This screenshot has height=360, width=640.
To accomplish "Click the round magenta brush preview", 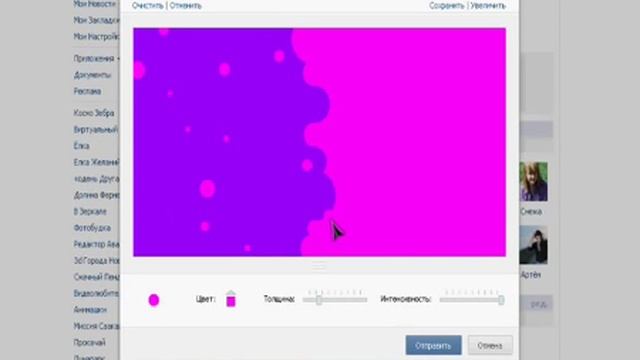I will [153, 300].
